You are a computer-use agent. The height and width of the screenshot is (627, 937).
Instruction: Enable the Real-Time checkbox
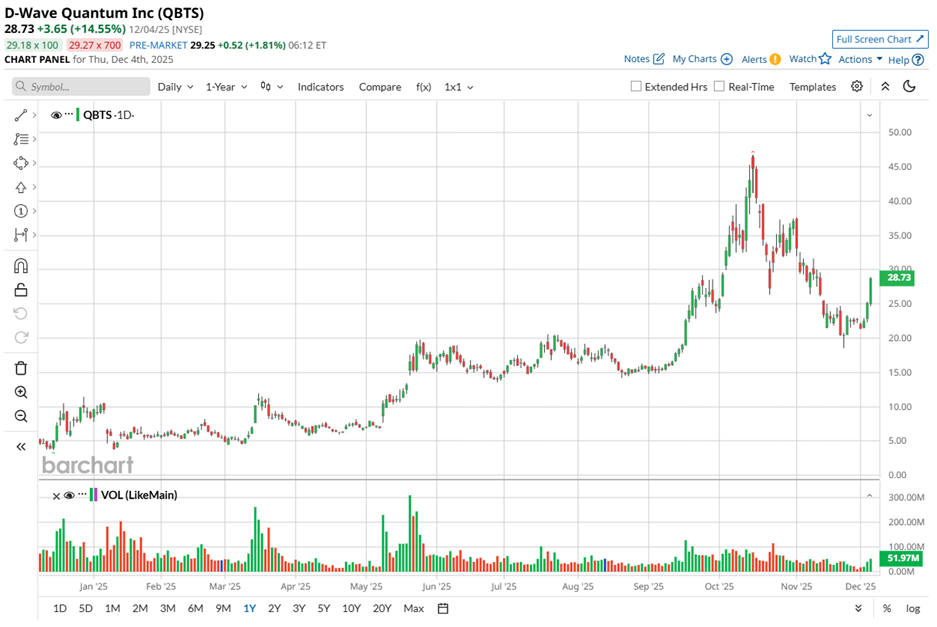point(719,87)
